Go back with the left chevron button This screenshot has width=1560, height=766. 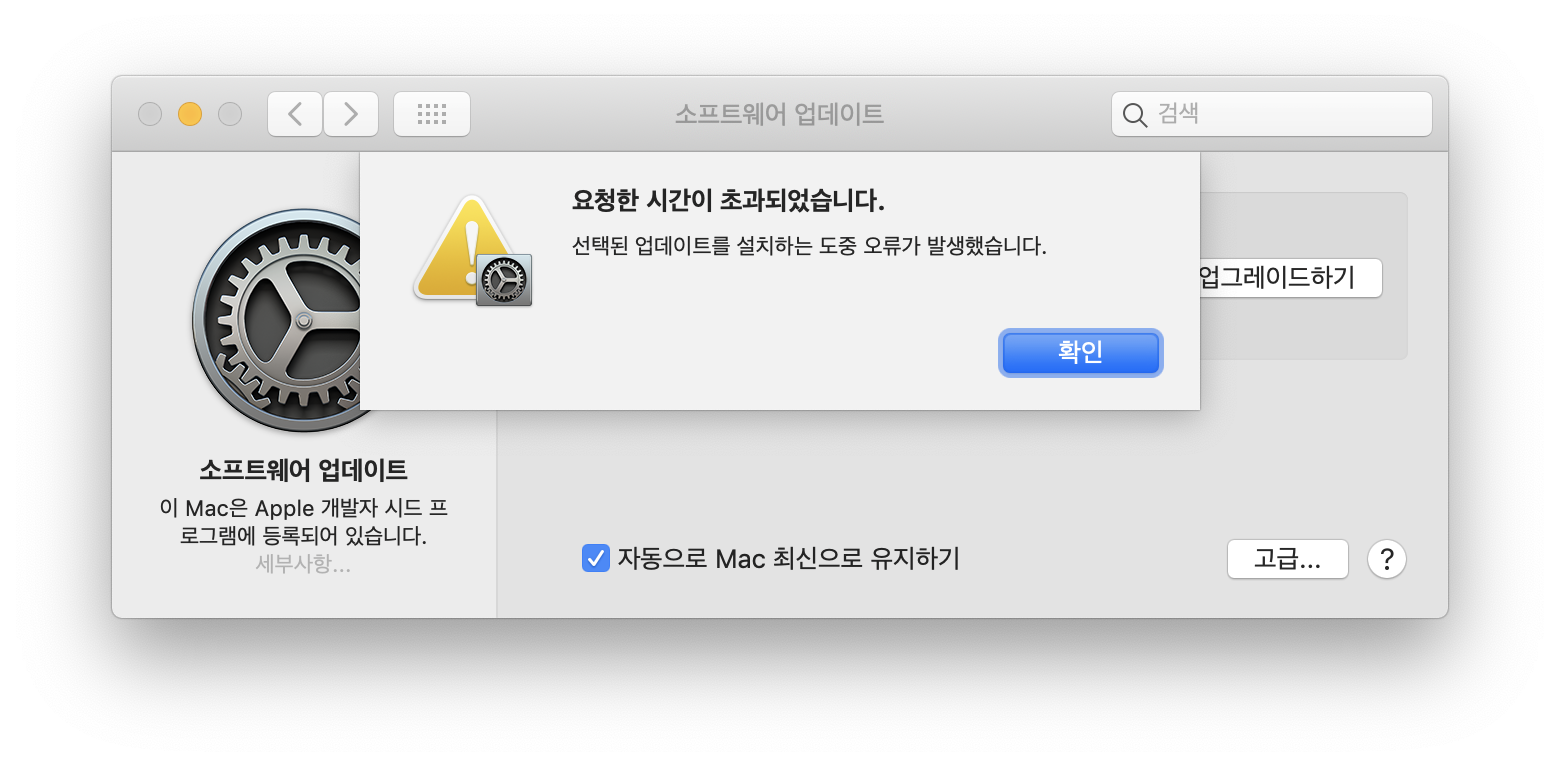(x=295, y=114)
